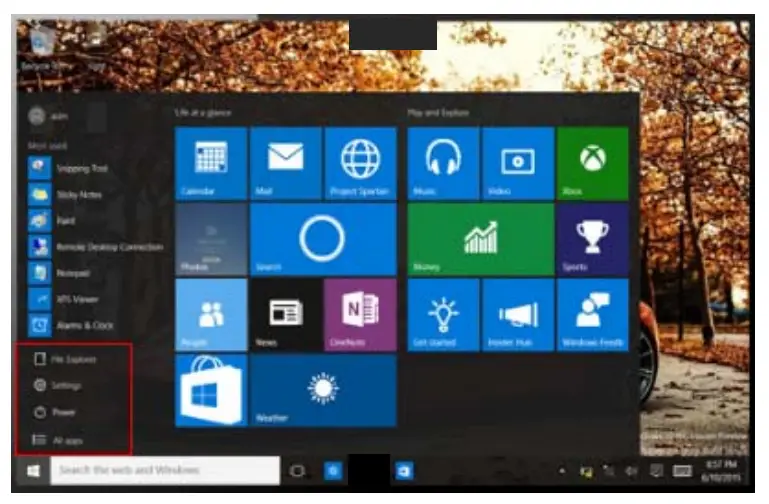Open the Insider Hub megaphone tile
The image size is (769, 504).
(518, 315)
